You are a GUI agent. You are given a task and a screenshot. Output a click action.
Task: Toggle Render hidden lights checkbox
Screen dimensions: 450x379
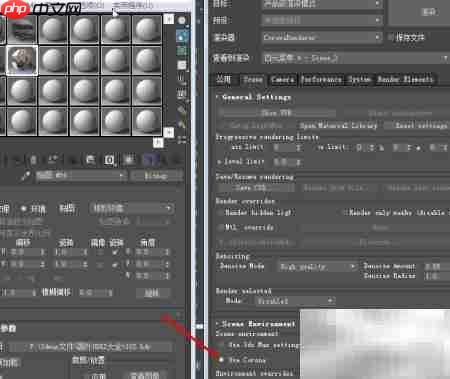click(x=220, y=212)
